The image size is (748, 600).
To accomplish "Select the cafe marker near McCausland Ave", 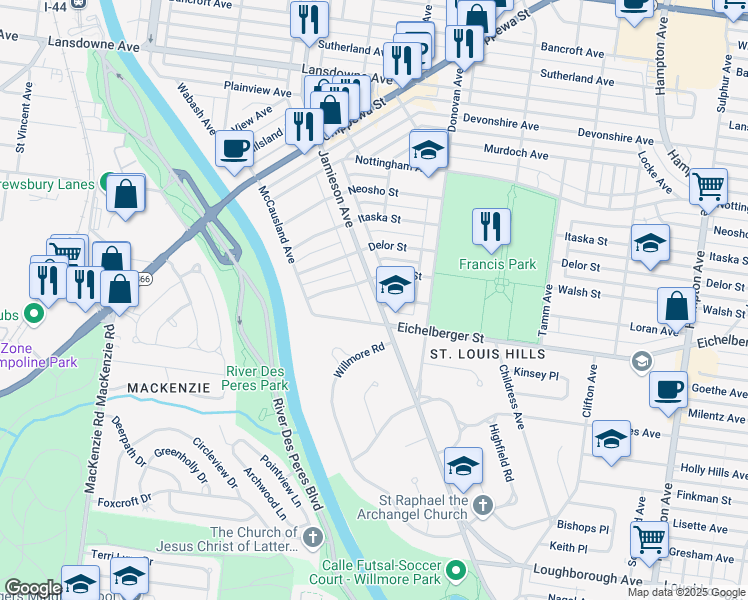I will pos(234,150).
